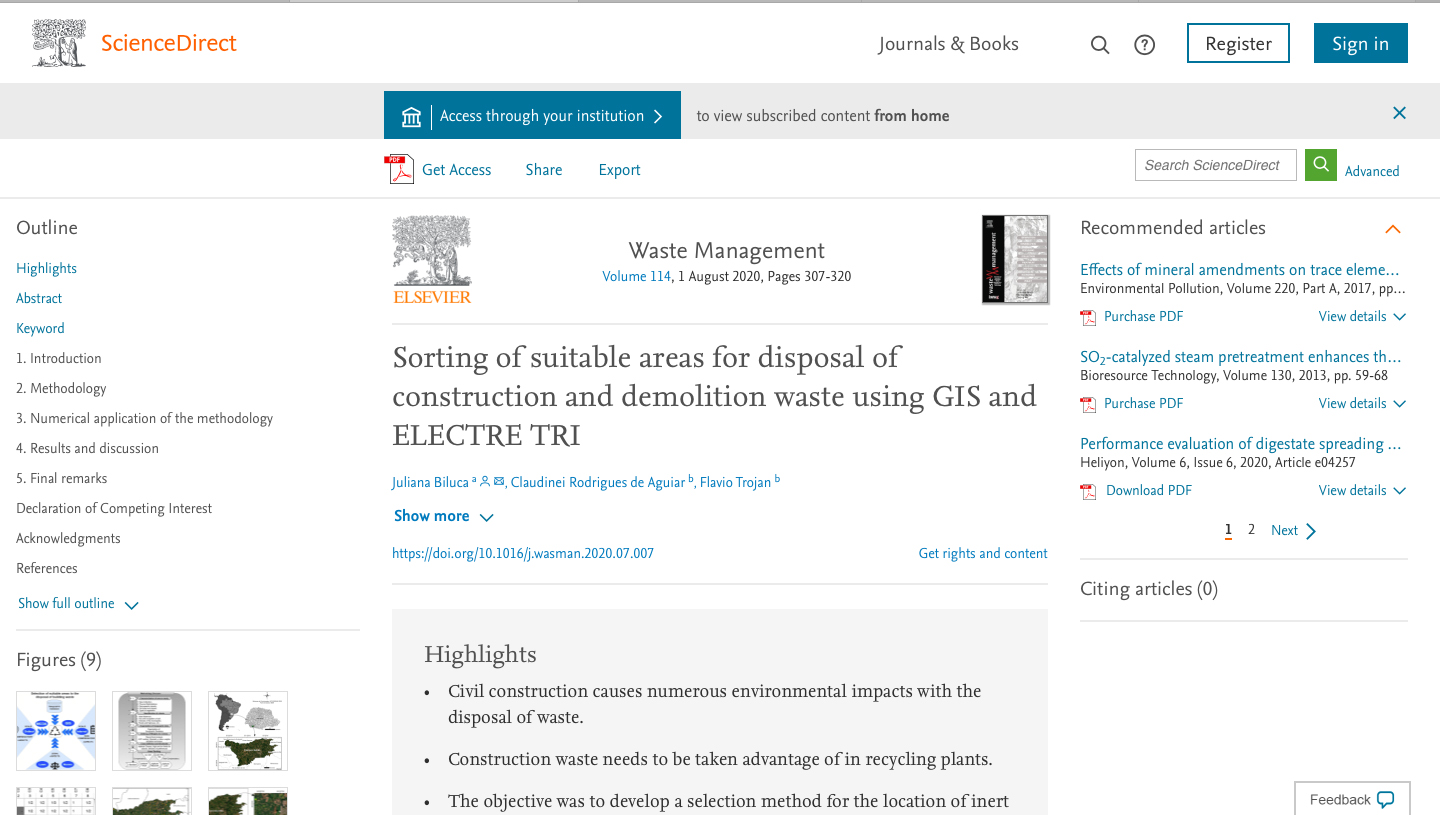Open Journals & Books menu
Screen dimensions: 1440x815
(948, 44)
